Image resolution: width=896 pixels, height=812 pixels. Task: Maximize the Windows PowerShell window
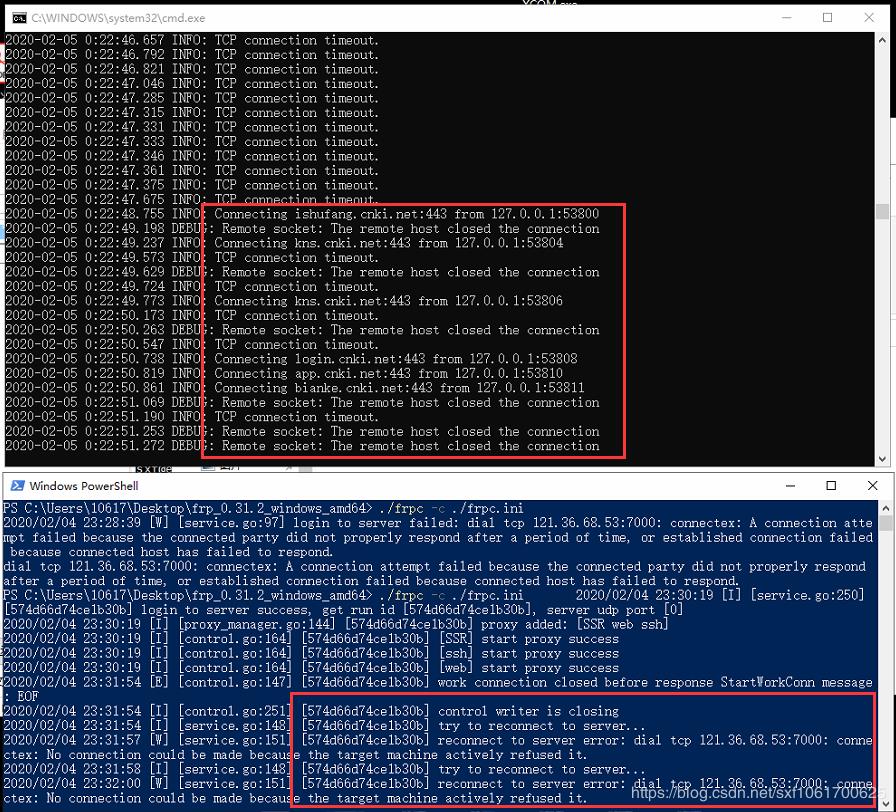click(x=831, y=486)
